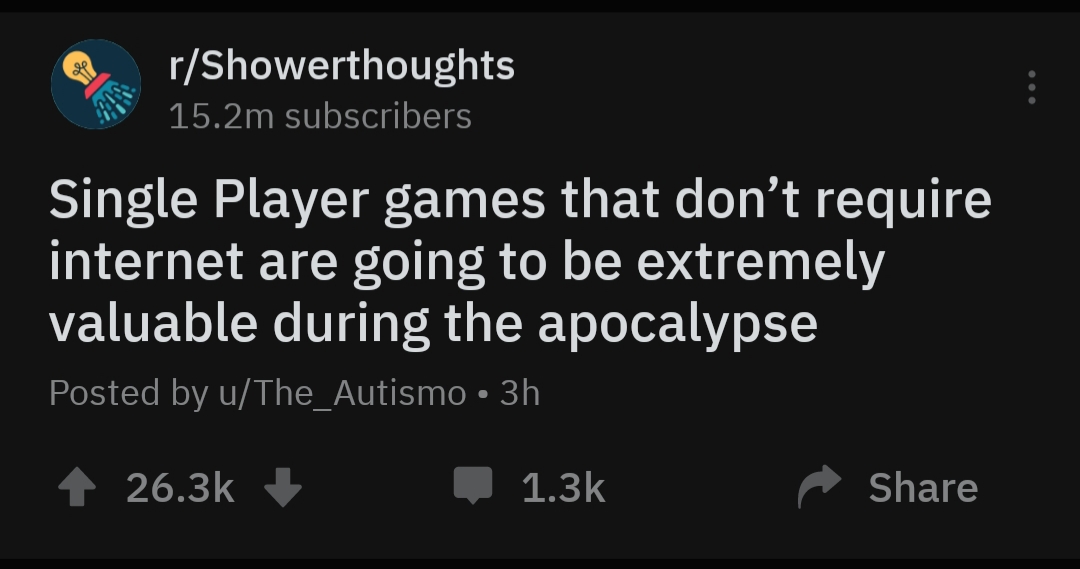Open comments via the speech bubble icon
Image resolution: width=1080 pixels, height=569 pixels.
pyautogui.click(x=472, y=485)
